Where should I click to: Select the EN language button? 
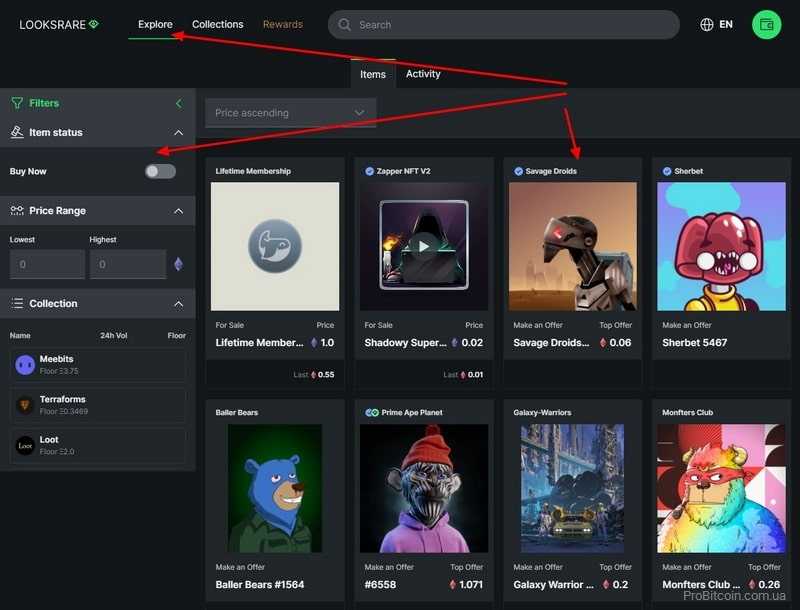point(726,24)
